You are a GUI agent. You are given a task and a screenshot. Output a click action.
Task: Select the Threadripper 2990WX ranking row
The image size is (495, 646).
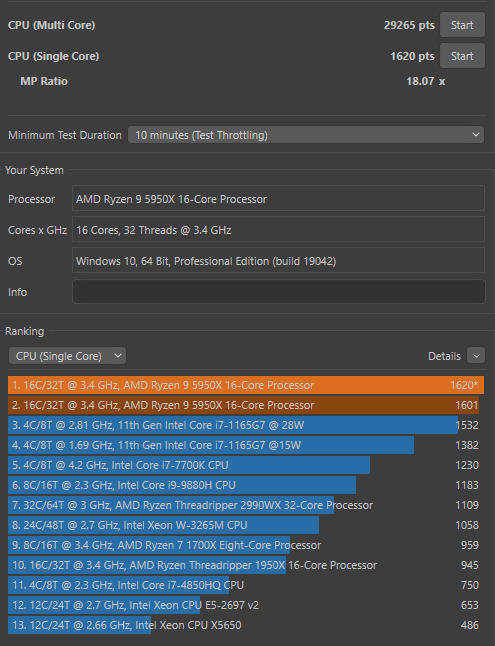[x=246, y=505]
